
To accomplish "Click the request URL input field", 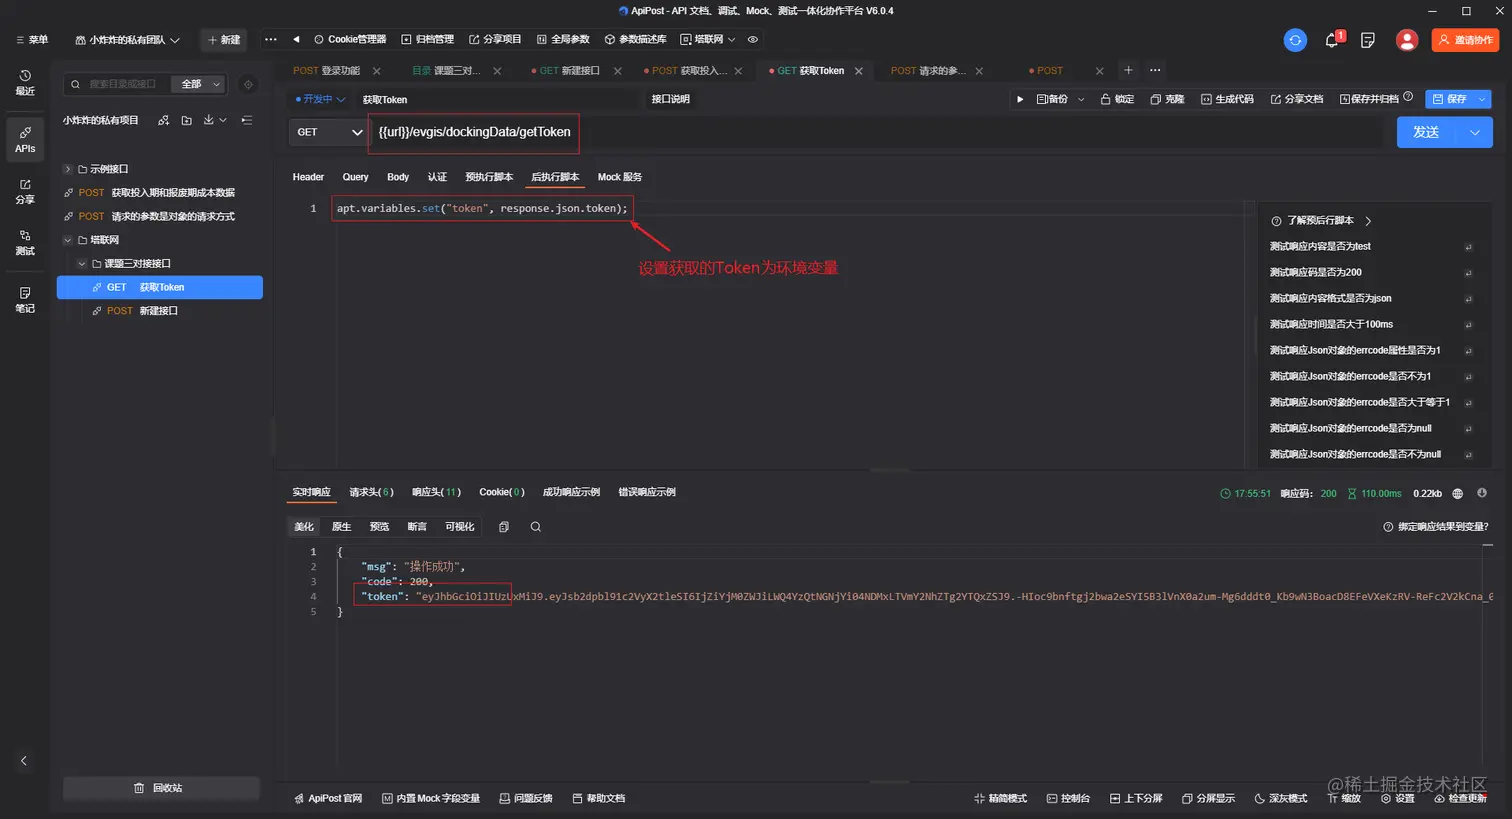I will pyautogui.click(x=880, y=132).
